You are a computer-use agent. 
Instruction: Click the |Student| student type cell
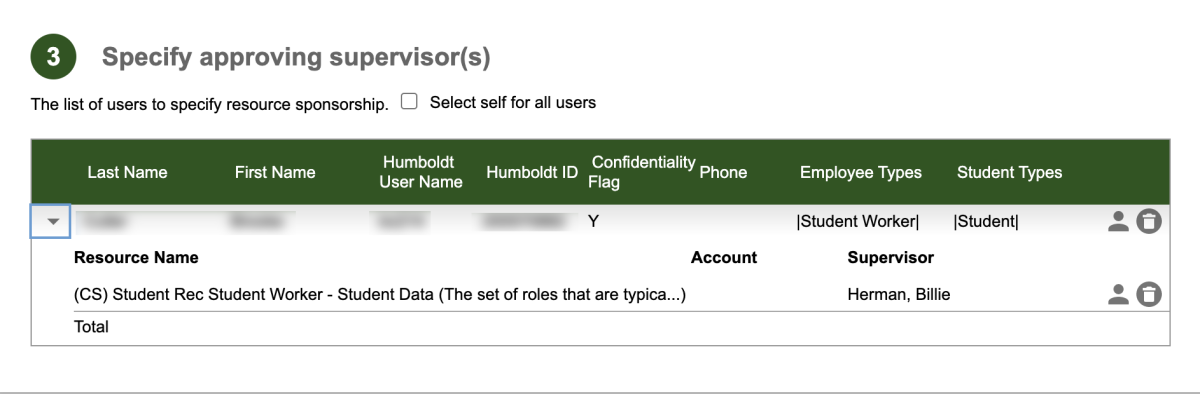pyautogui.click(x=985, y=222)
